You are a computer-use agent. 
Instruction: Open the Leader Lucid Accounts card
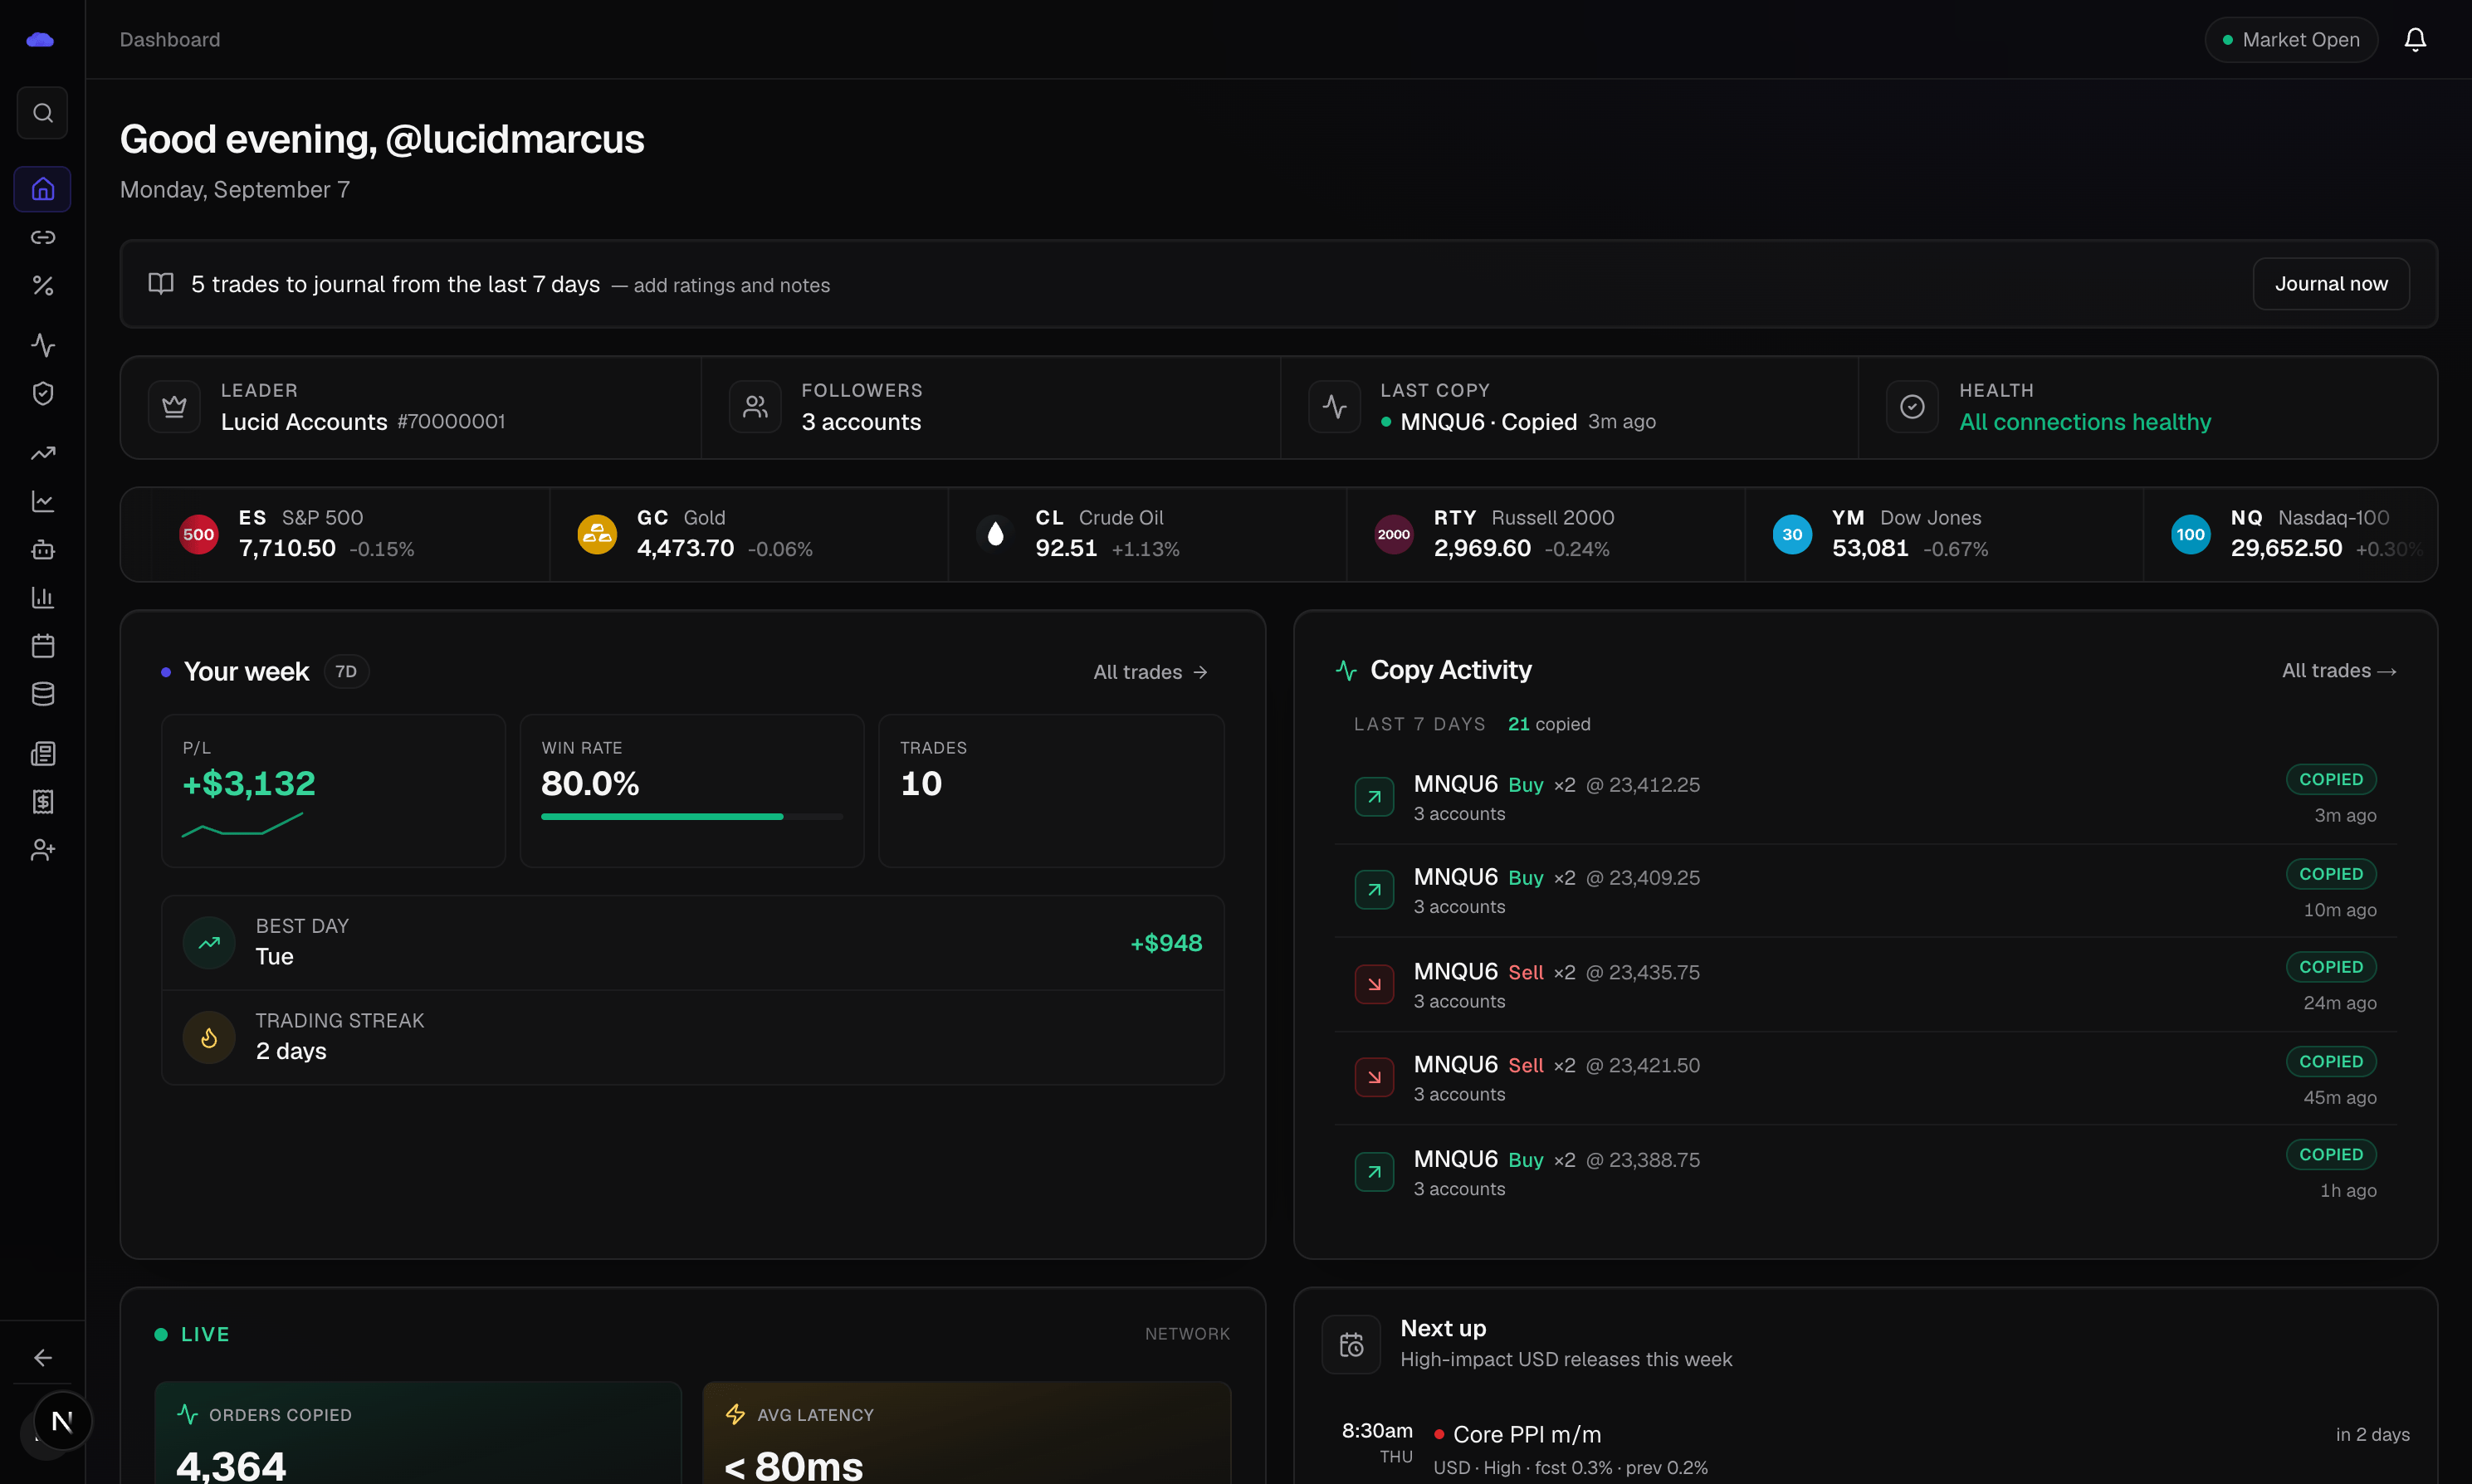(x=411, y=407)
